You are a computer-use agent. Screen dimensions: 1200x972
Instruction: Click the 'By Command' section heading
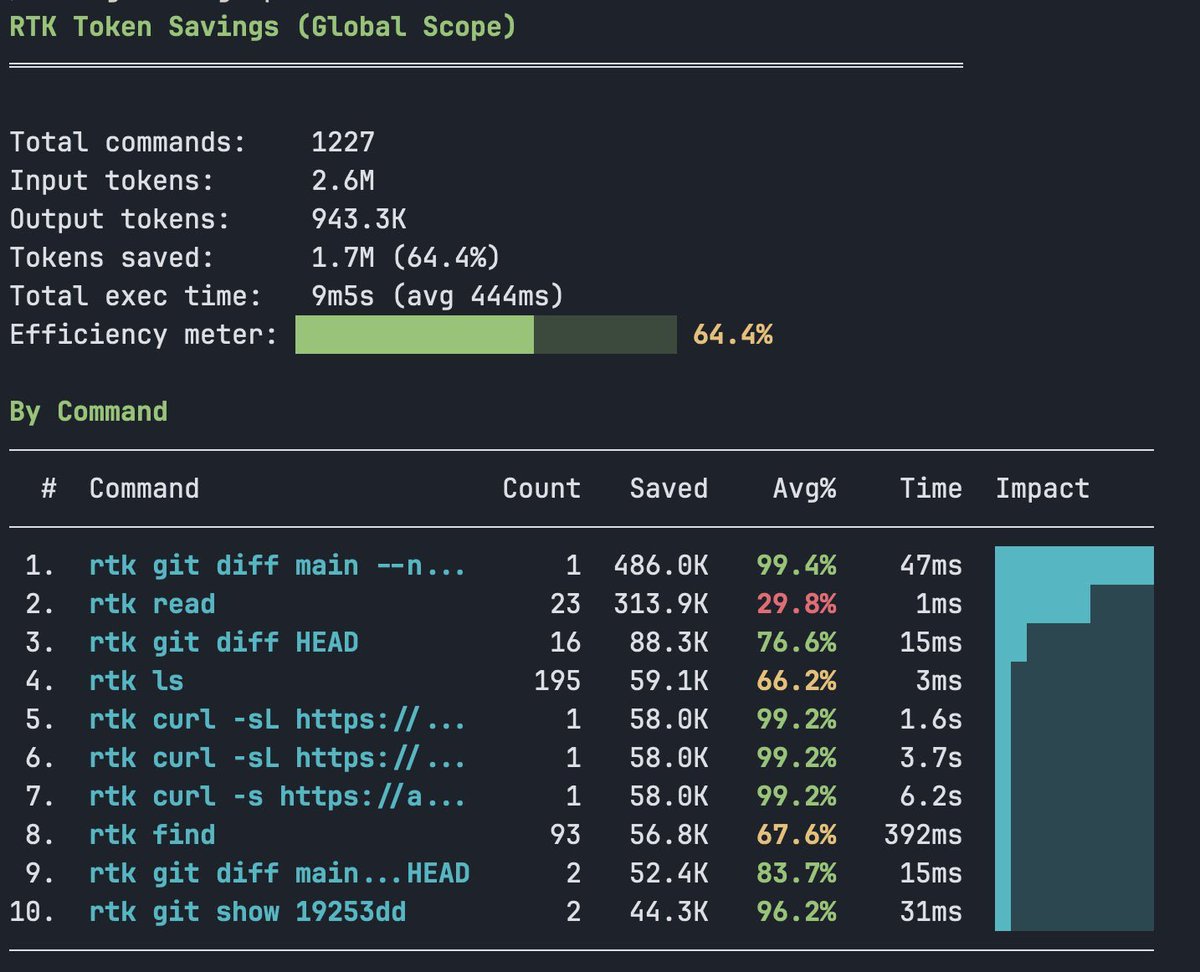88,412
